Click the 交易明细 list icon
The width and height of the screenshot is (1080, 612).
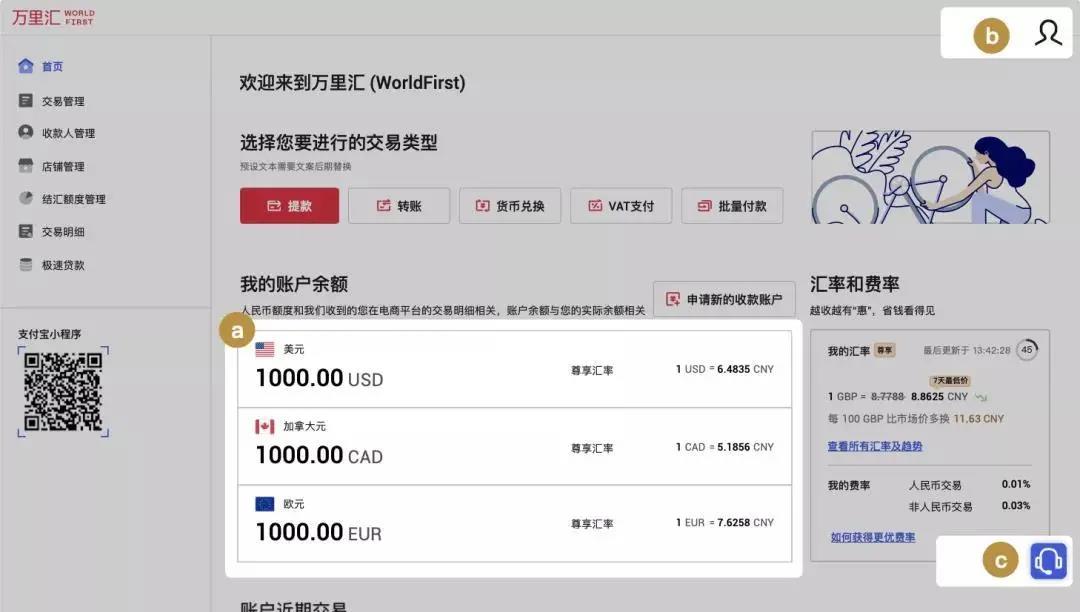(x=25, y=231)
